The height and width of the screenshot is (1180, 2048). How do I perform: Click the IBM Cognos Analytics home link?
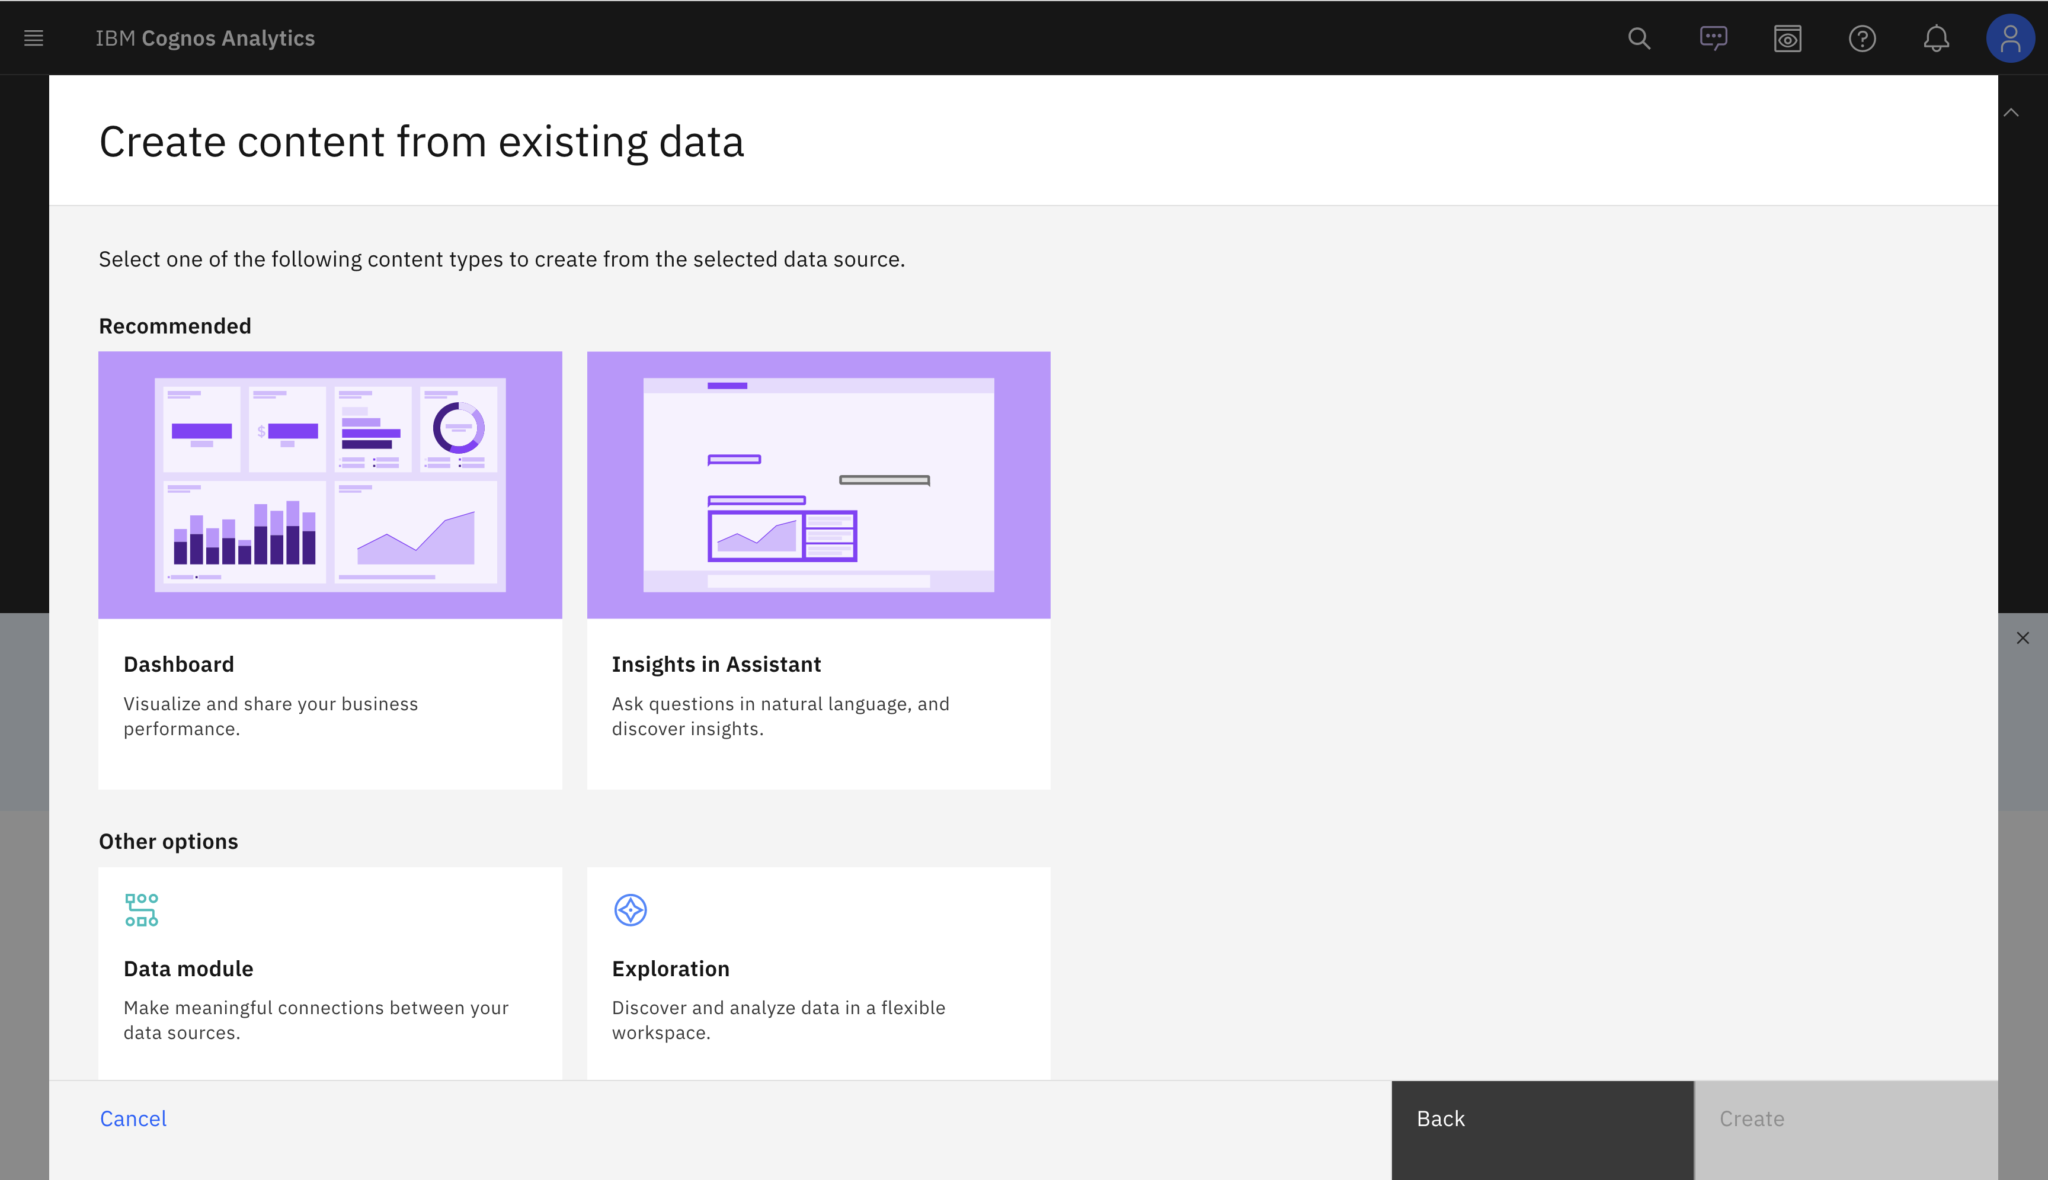205,38
